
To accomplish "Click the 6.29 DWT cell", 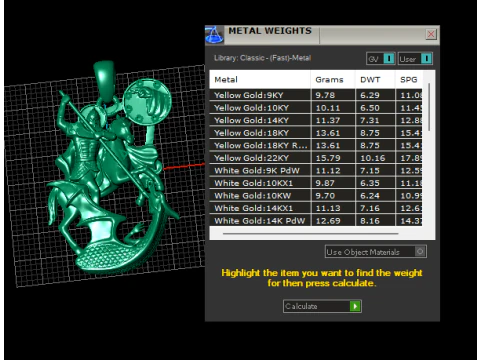I will click(375, 95).
